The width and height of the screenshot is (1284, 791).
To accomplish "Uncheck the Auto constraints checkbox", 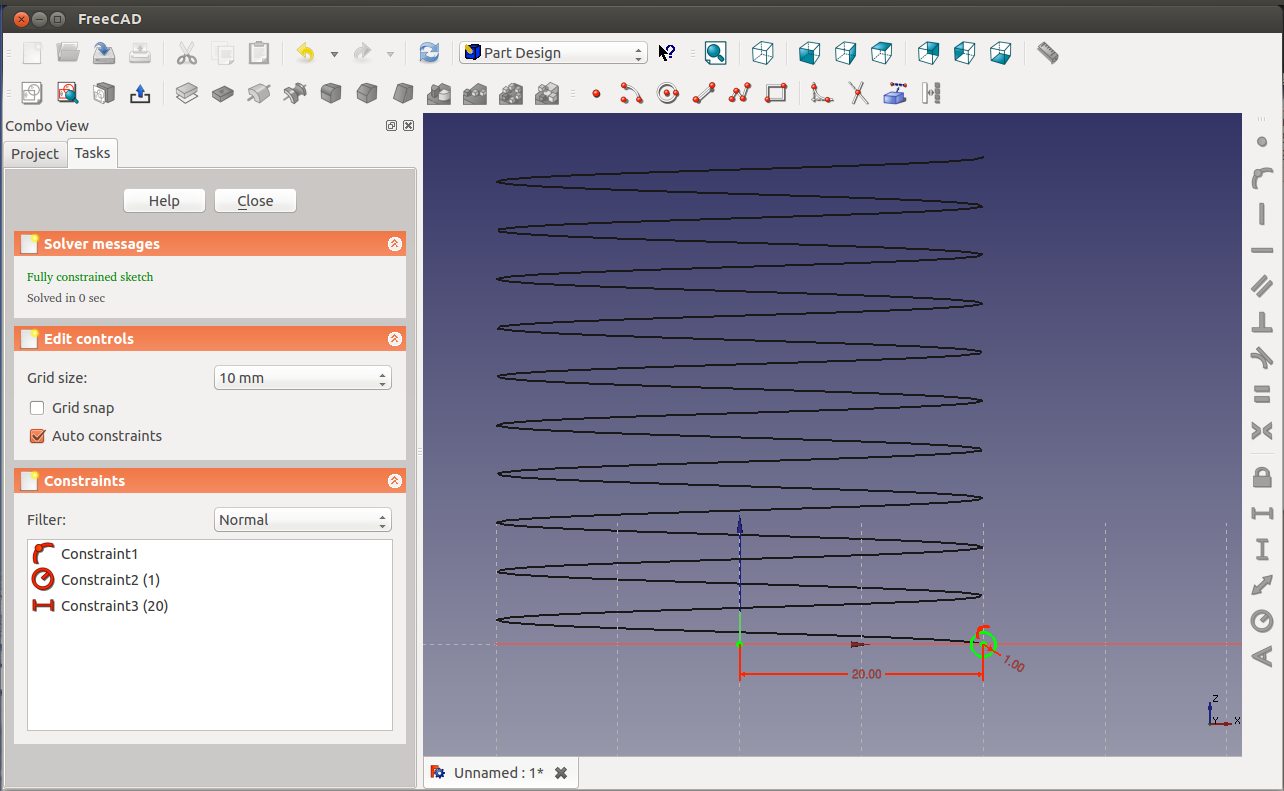I will coord(38,436).
